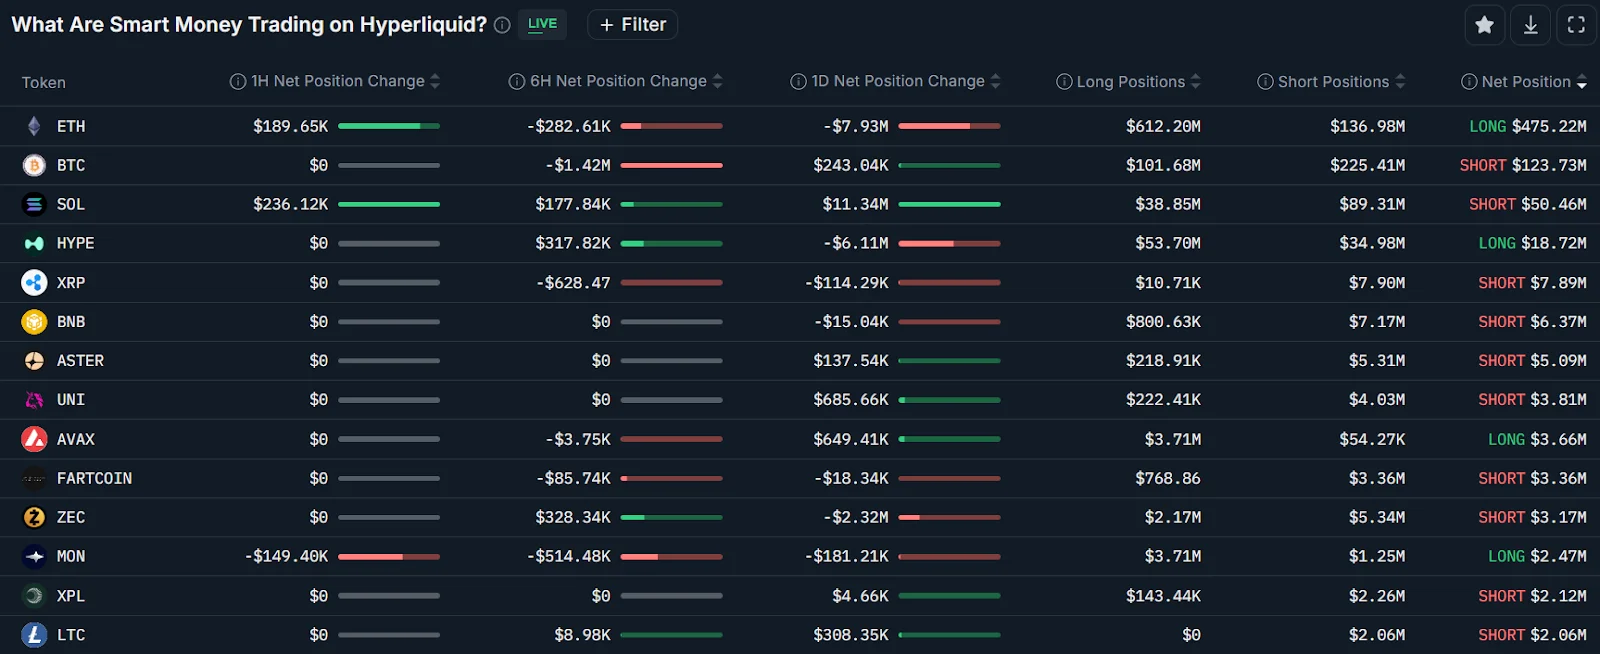
Task: Sort by Net Position column
Action: click(x=1581, y=82)
